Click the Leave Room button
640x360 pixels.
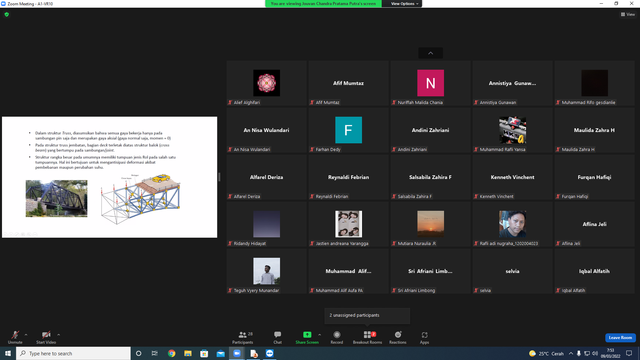click(620, 338)
